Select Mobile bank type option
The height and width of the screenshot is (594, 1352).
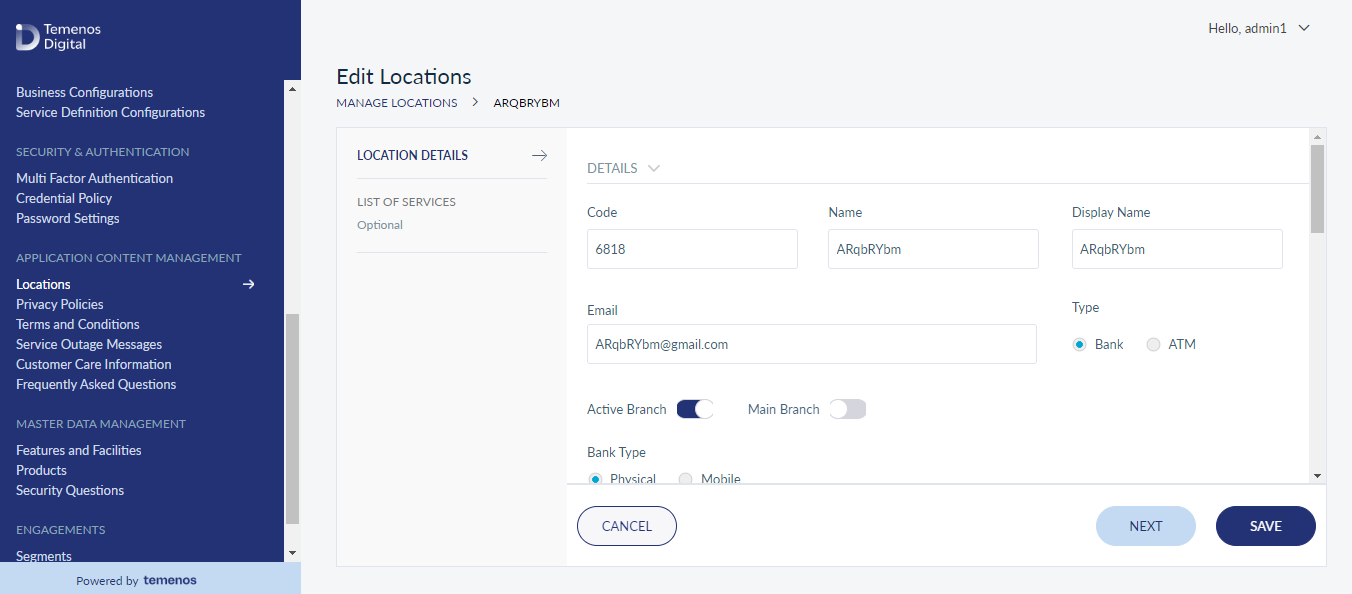pyautogui.click(x=686, y=479)
